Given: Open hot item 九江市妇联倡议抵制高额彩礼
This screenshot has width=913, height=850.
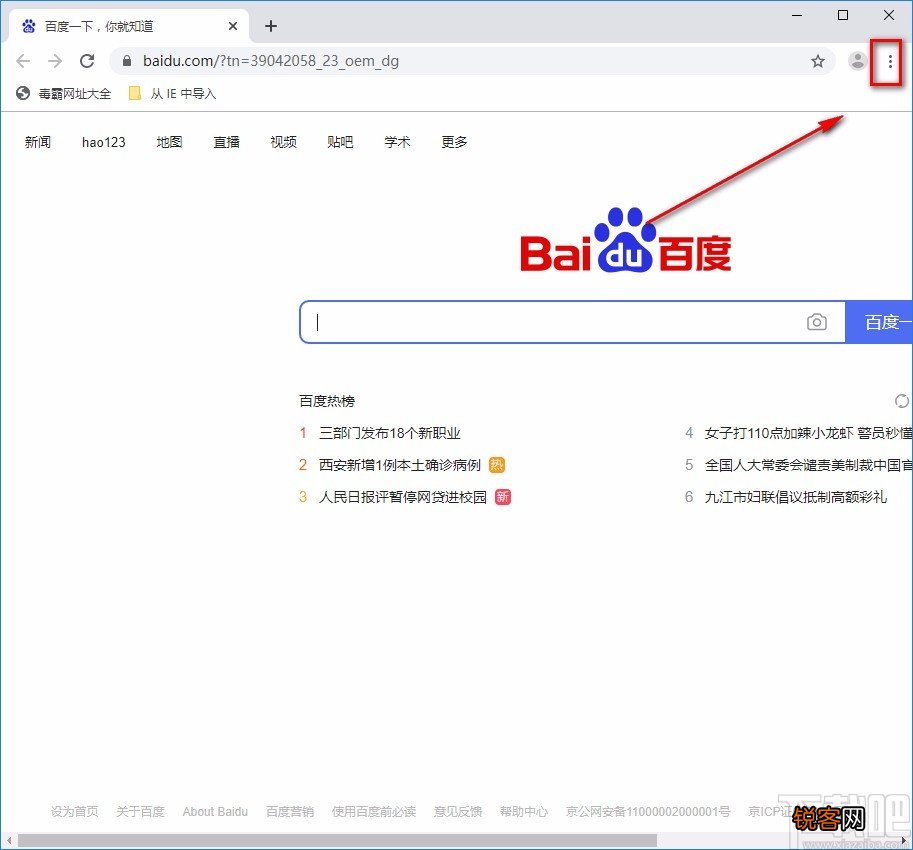Looking at the screenshot, I should point(795,497).
